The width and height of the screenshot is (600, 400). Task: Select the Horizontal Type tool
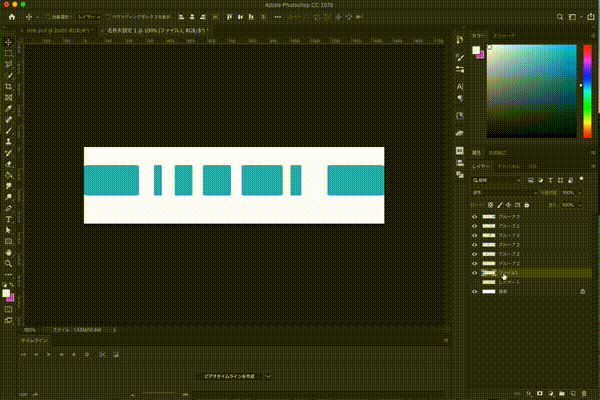pos(8,219)
